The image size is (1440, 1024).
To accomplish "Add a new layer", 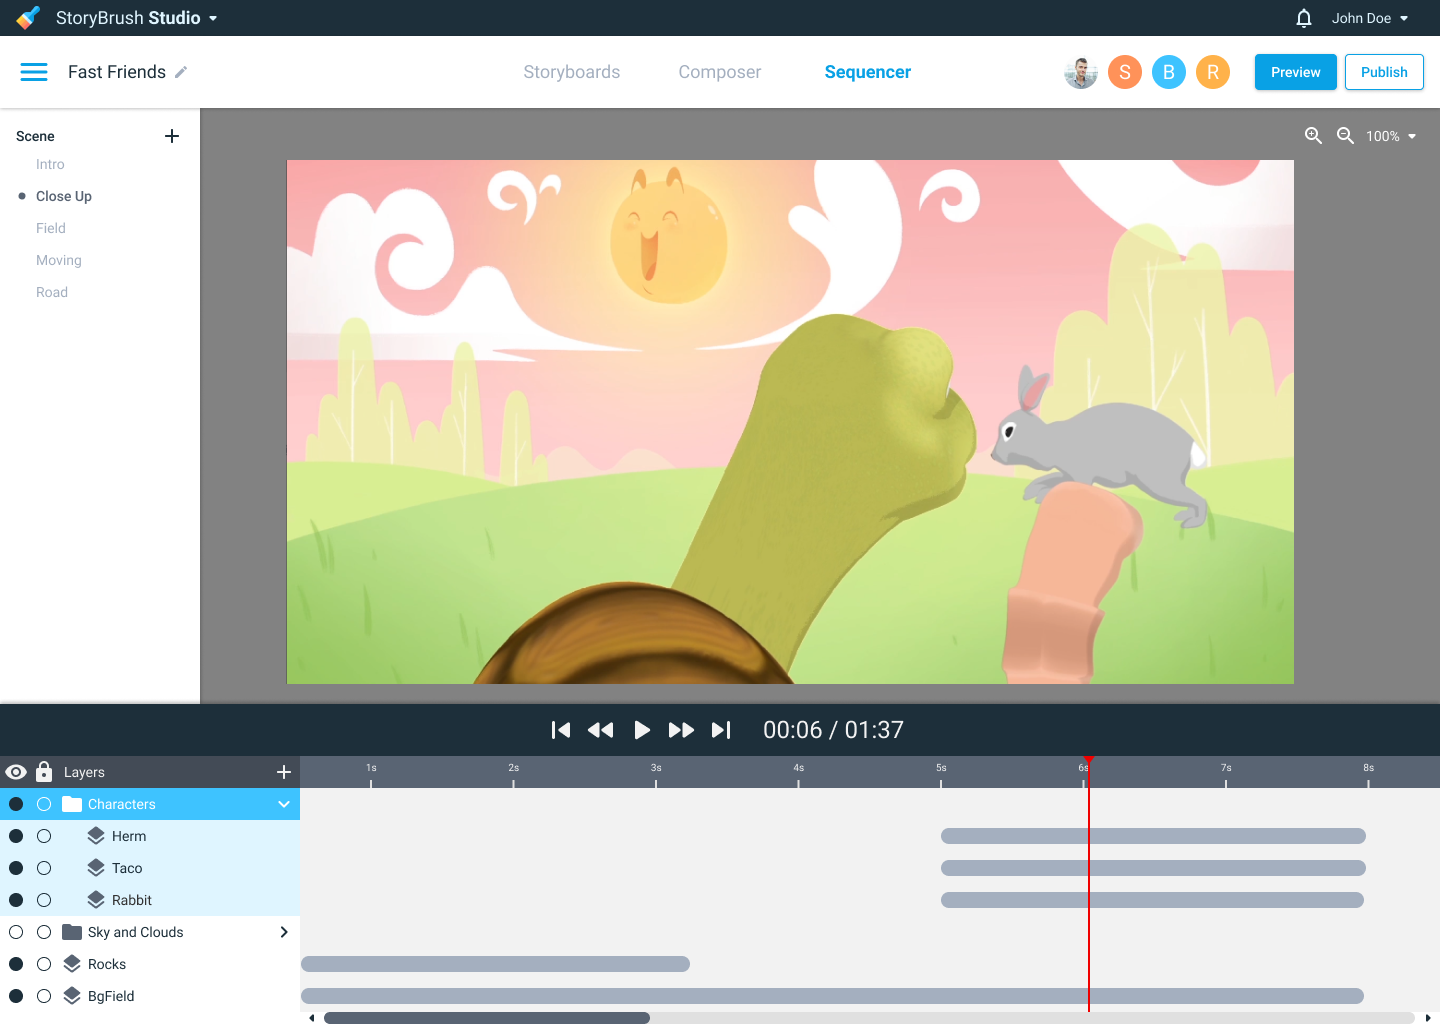I will pyautogui.click(x=284, y=772).
